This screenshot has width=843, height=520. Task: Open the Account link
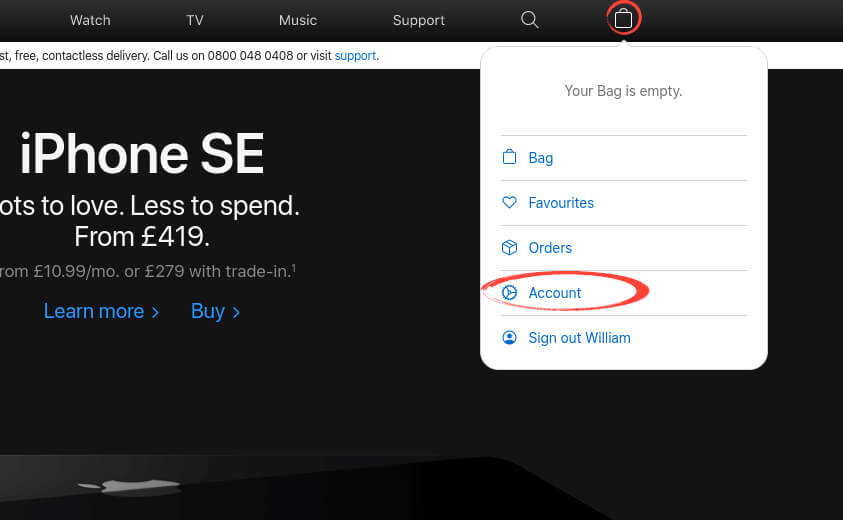[x=555, y=293]
